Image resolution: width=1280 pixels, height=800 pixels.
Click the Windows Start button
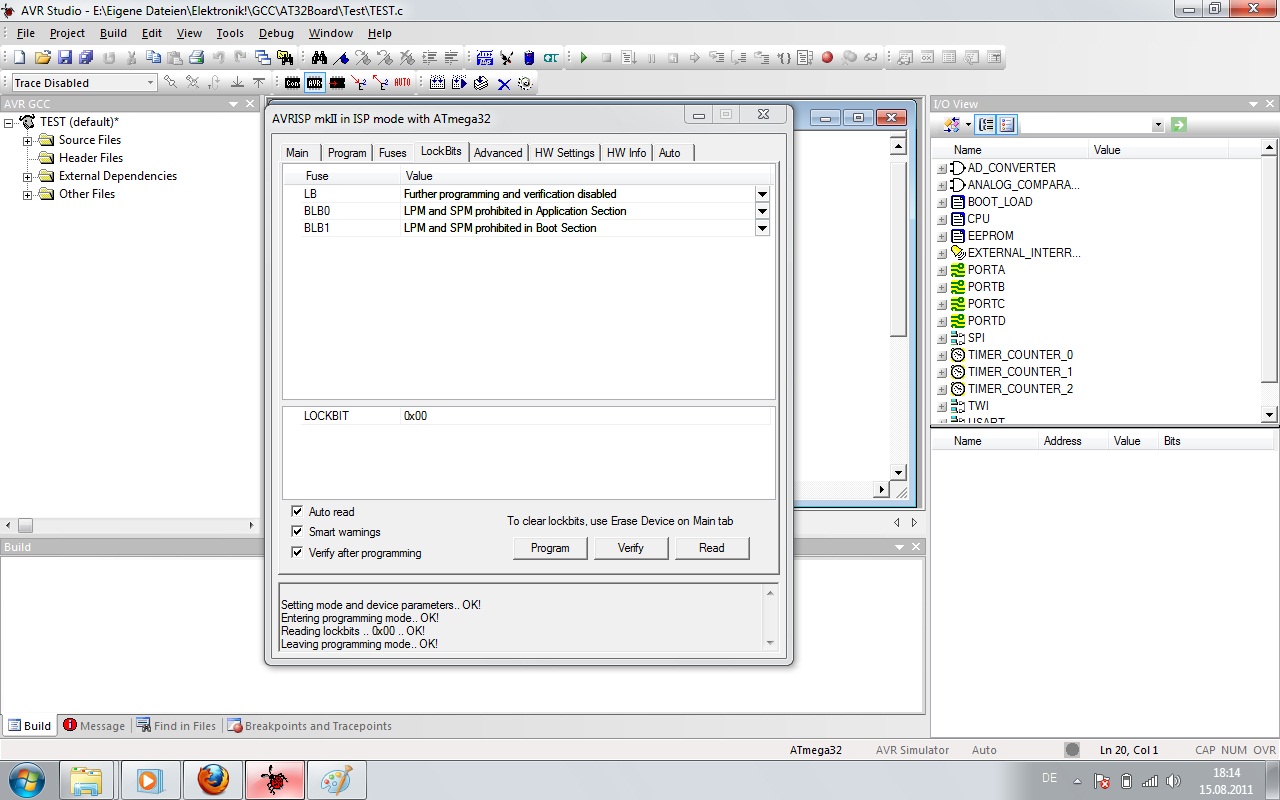(26, 779)
